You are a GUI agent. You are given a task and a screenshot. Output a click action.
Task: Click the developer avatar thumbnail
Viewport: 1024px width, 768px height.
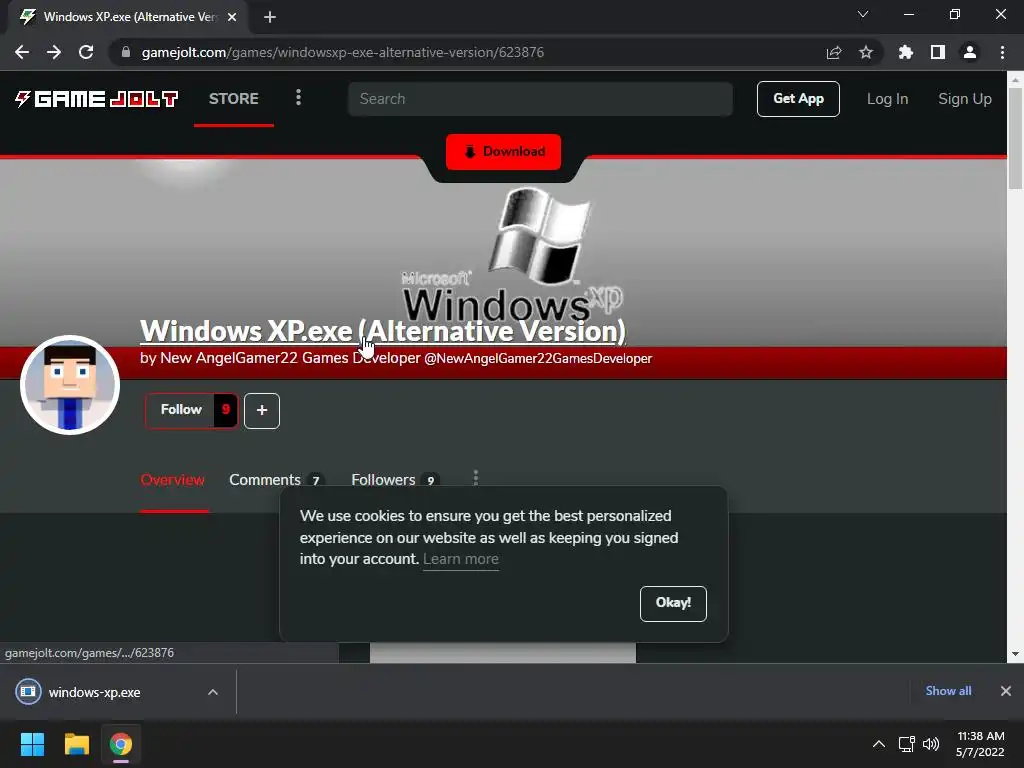click(70, 385)
